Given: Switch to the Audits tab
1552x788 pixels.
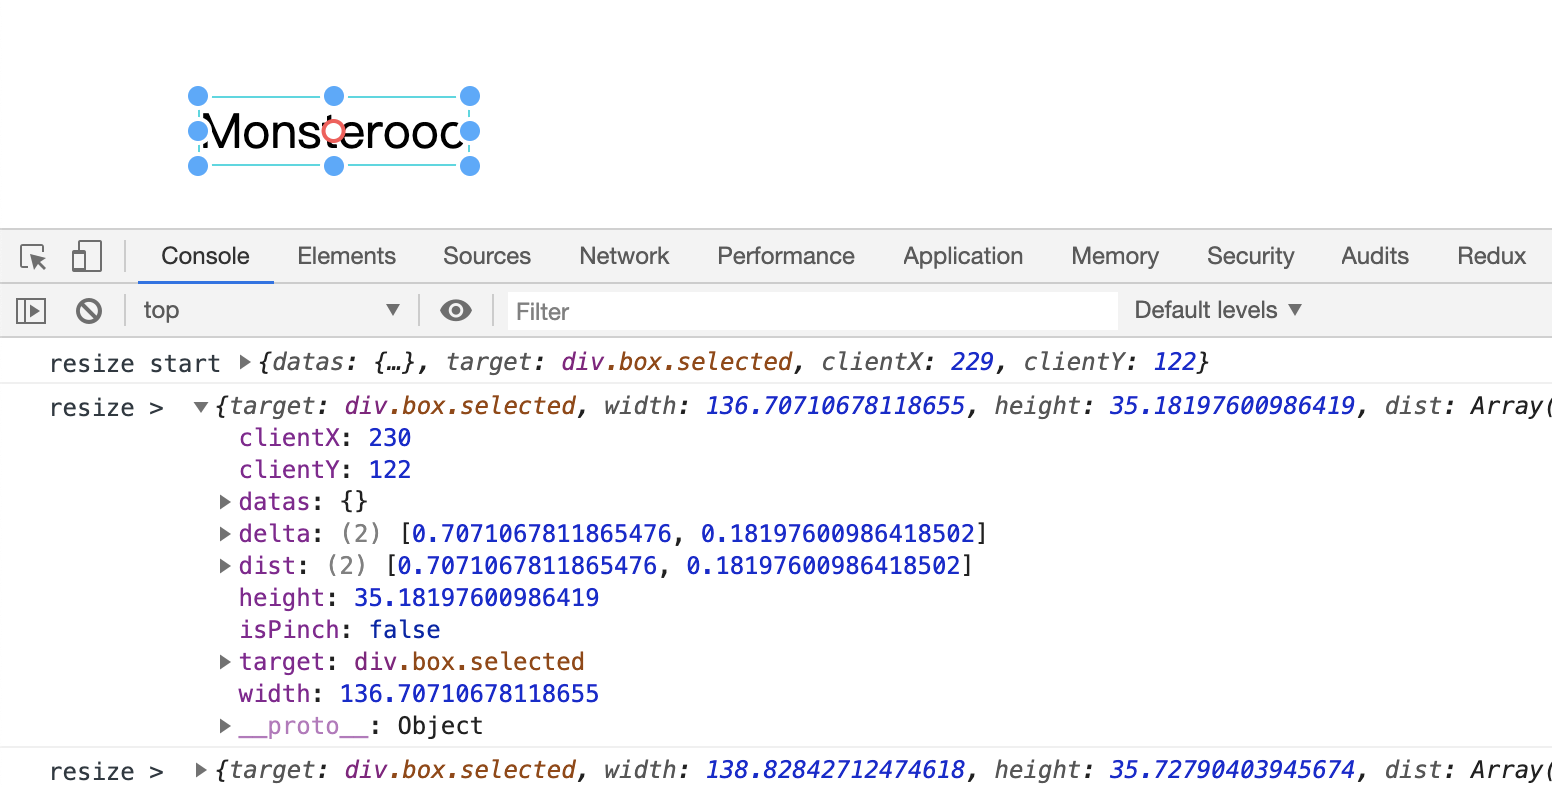Looking at the screenshot, I should (1375, 256).
